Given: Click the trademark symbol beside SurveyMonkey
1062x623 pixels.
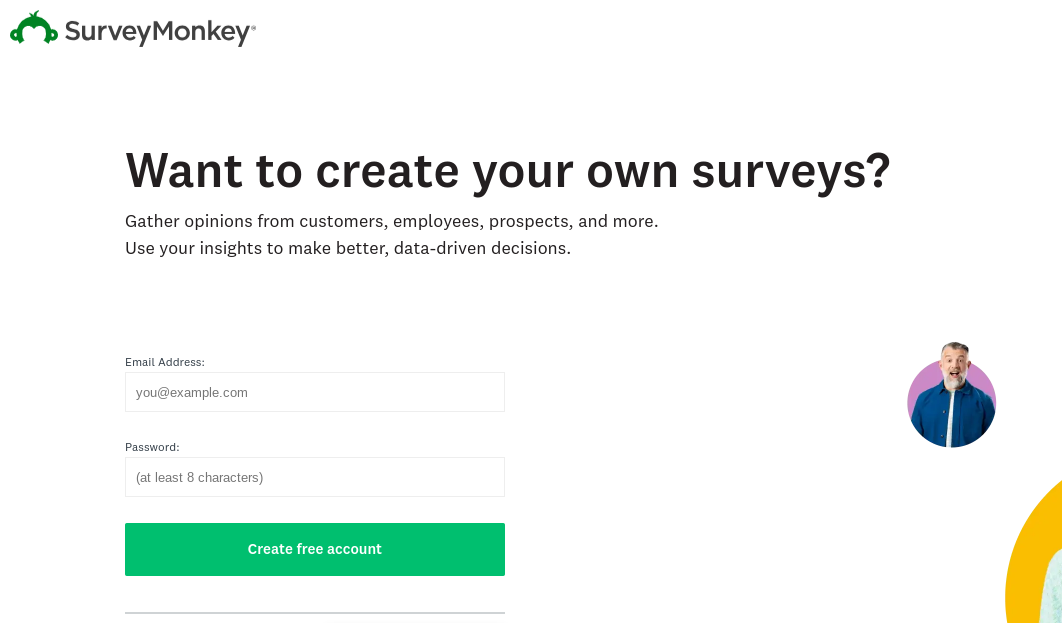Looking at the screenshot, I should click(x=254, y=29).
